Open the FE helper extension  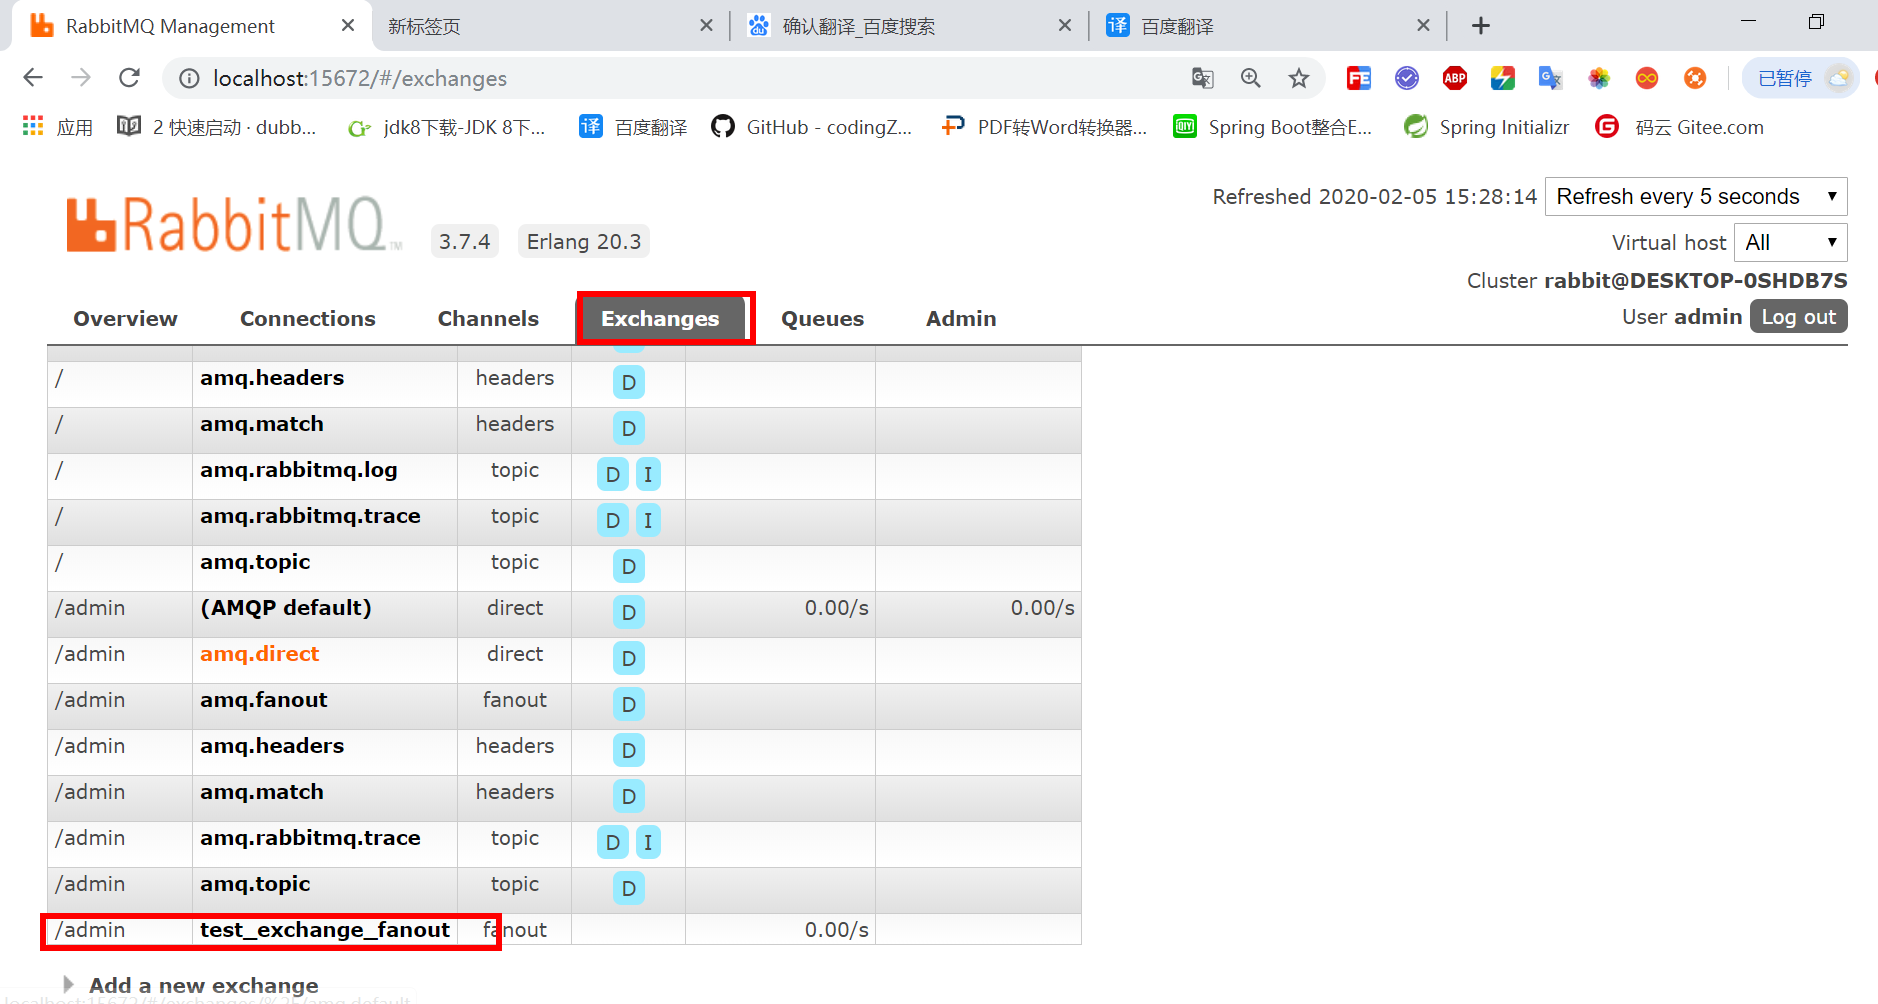[x=1359, y=78]
